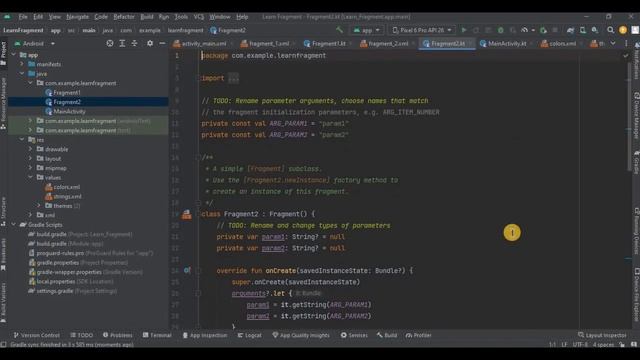Open App Quality Insights panel
The image size is (640, 360).
tap(301, 335)
